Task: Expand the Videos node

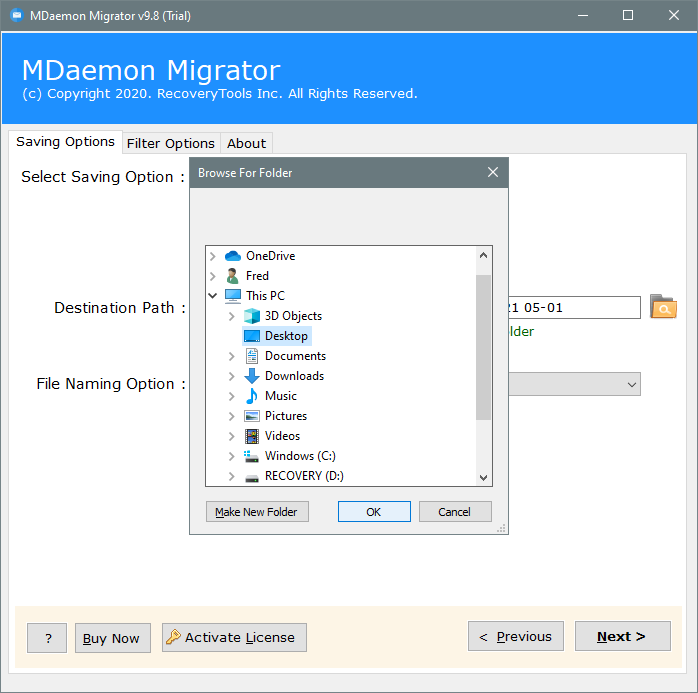Action: coord(231,436)
